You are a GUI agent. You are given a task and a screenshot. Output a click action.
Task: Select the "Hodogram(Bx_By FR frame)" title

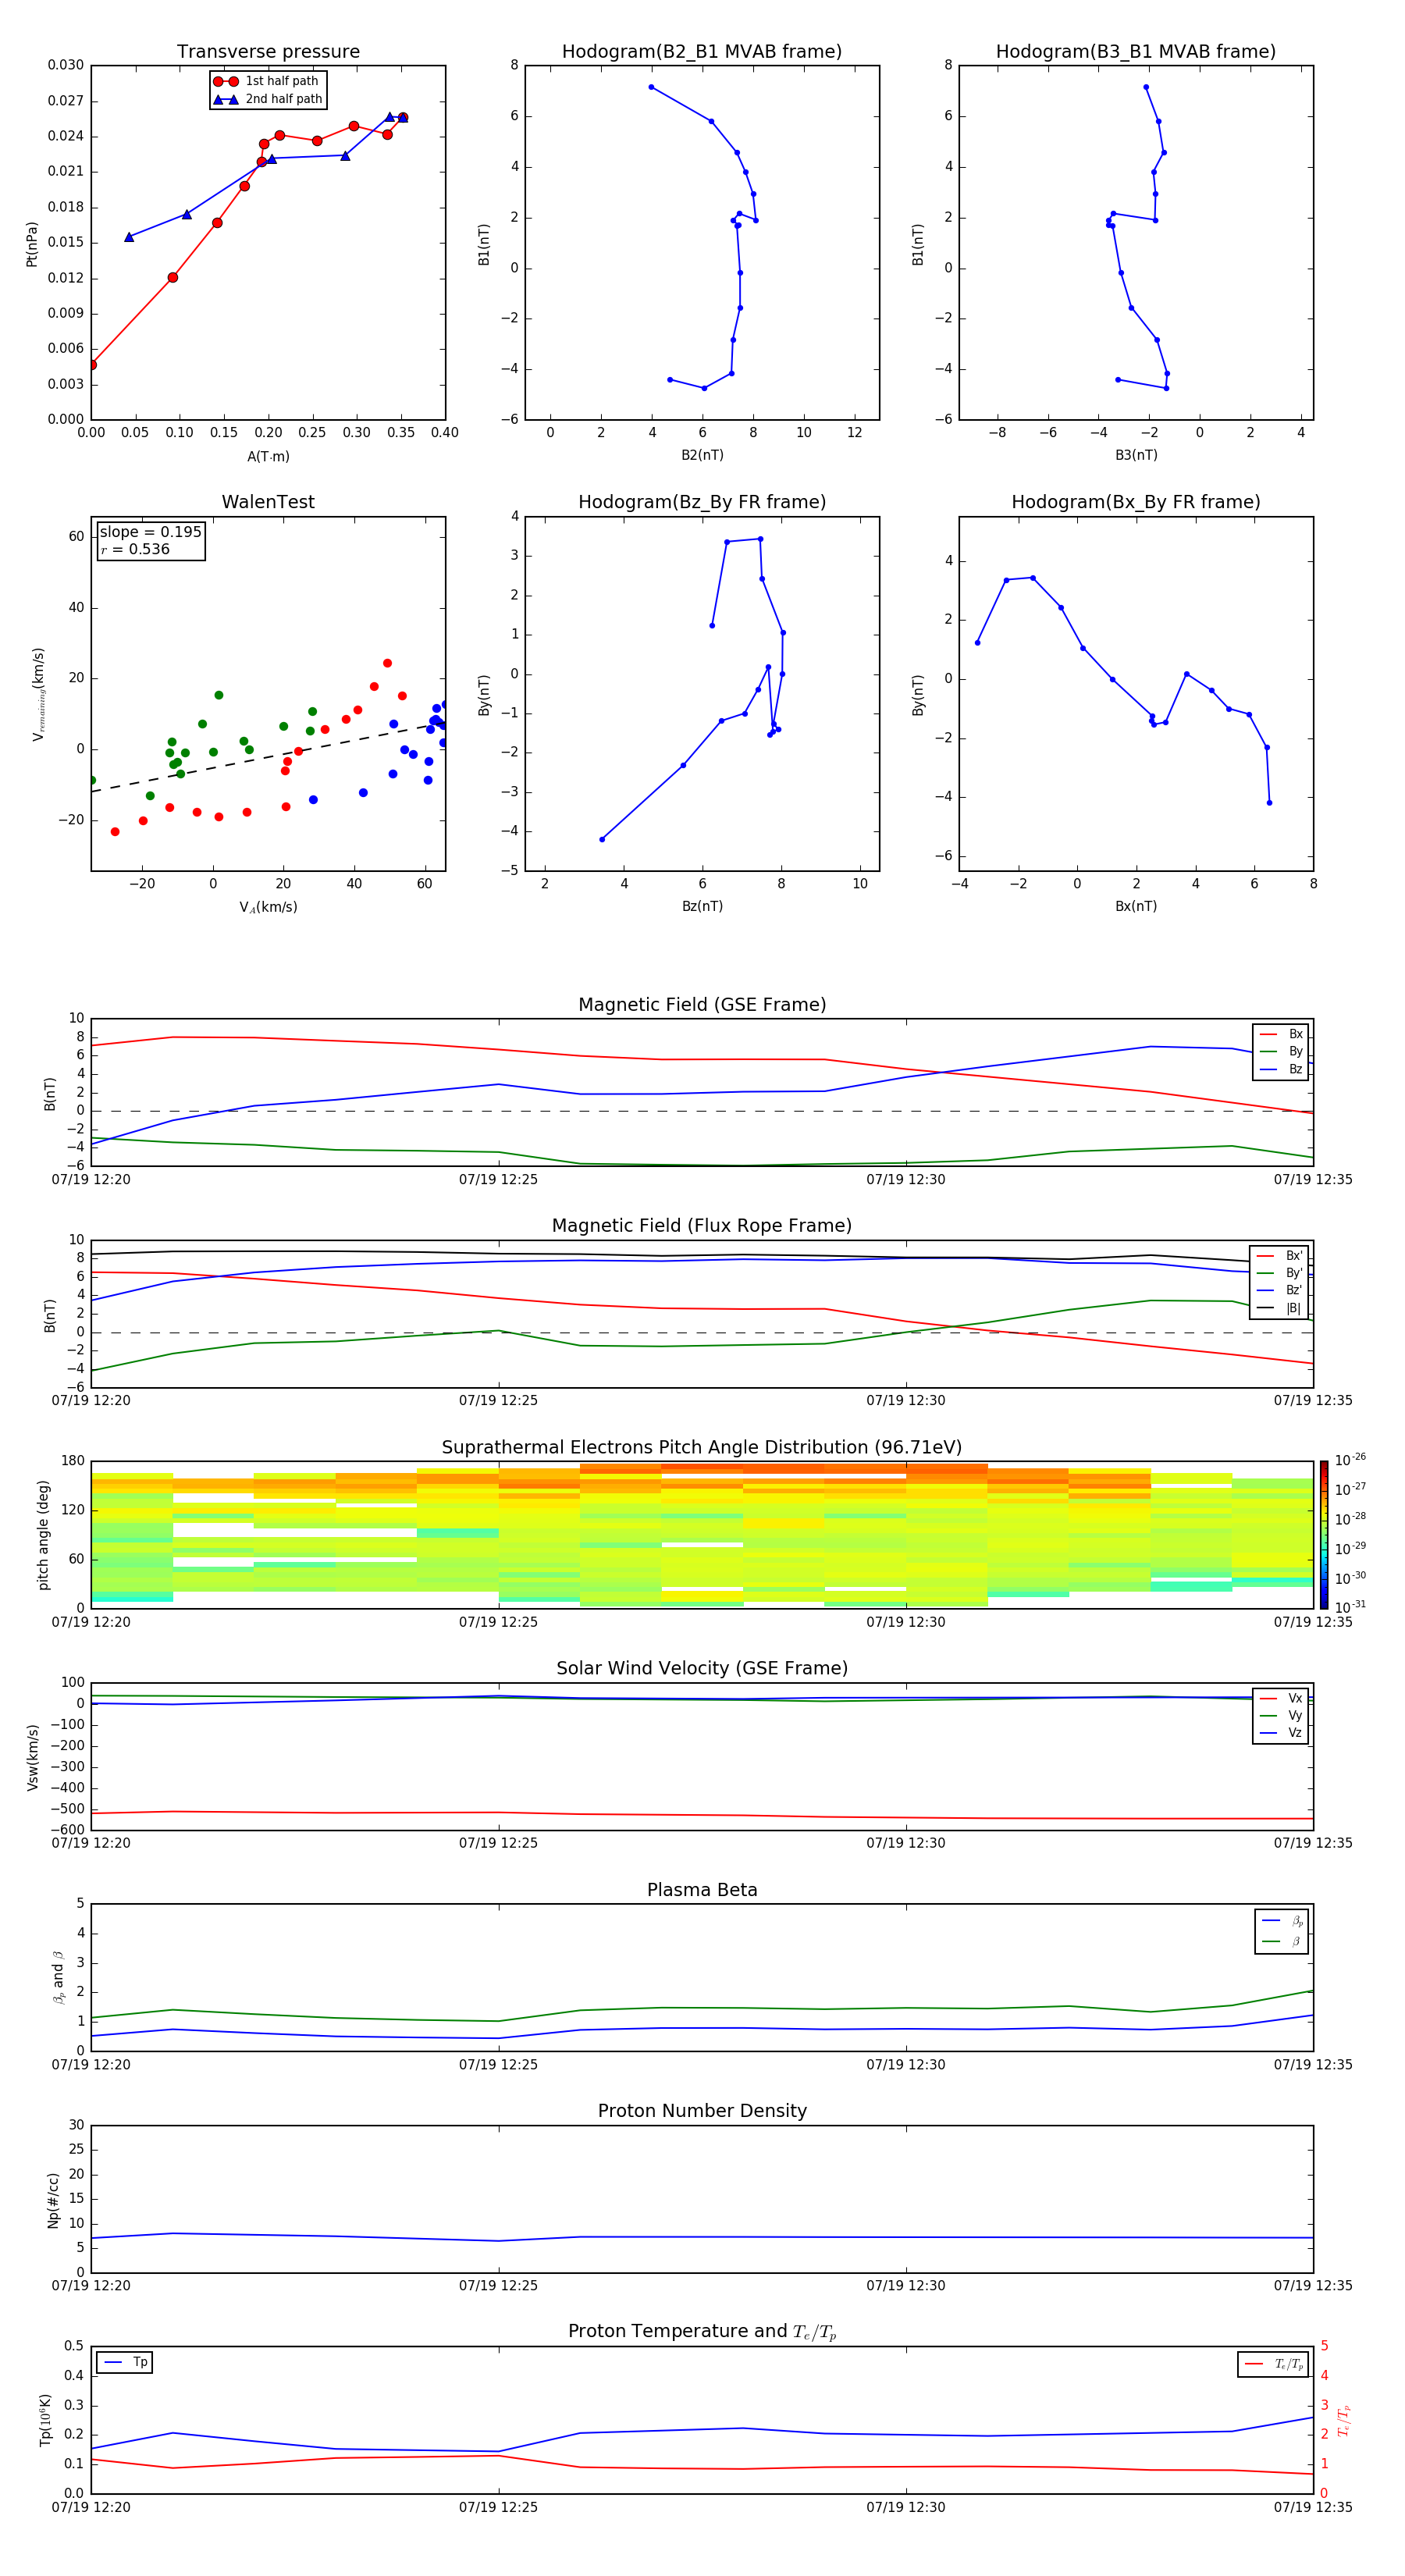pyautogui.click(x=1136, y=502)
